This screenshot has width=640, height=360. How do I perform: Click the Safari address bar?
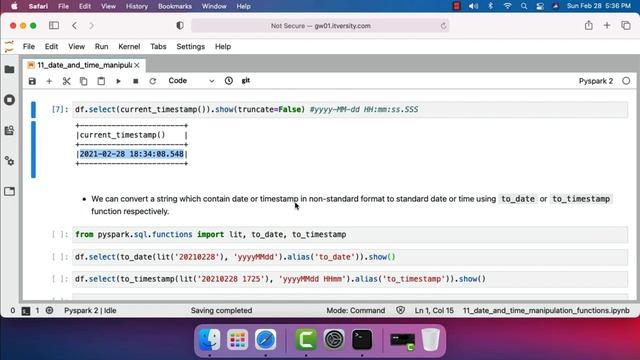[x=320, y=26]
